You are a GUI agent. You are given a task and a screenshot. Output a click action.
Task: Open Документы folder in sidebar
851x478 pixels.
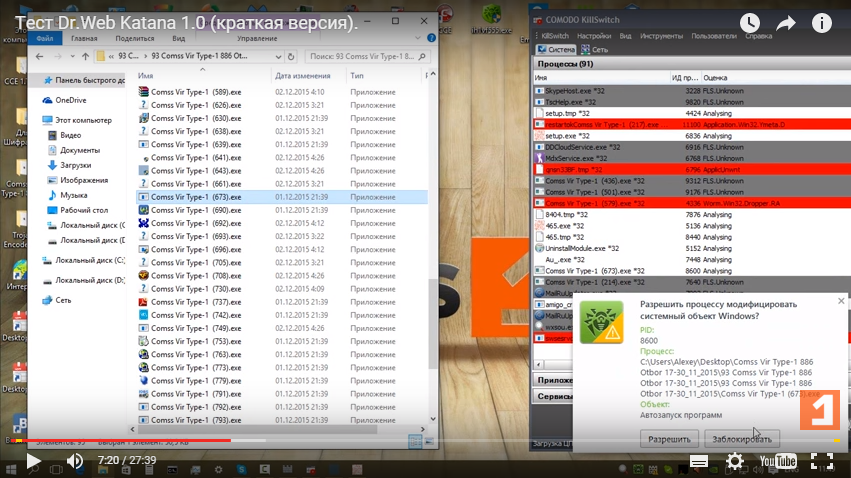pyautogui.click(x=74, y=150)
